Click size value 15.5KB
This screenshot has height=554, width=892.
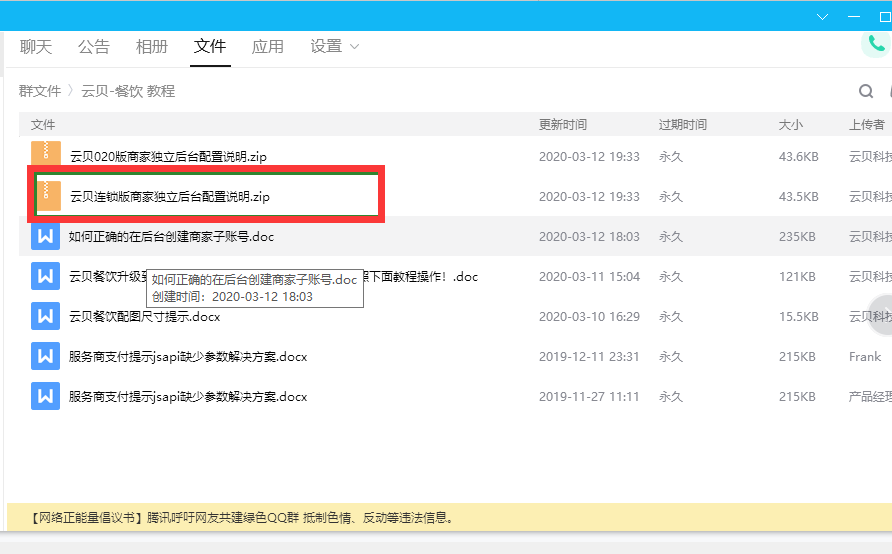click(x=799, y=316)
